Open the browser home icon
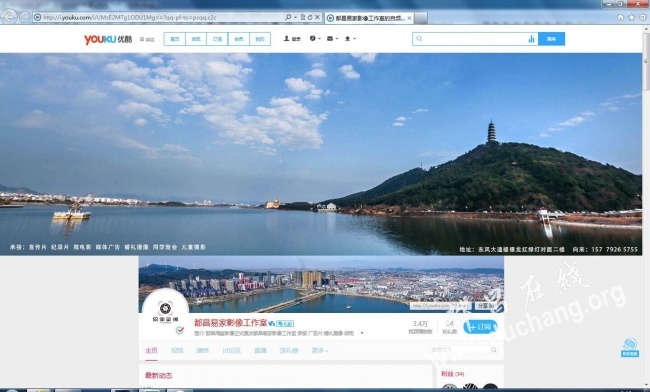This screenshot has width=650, height=392. tap(621, 17)
